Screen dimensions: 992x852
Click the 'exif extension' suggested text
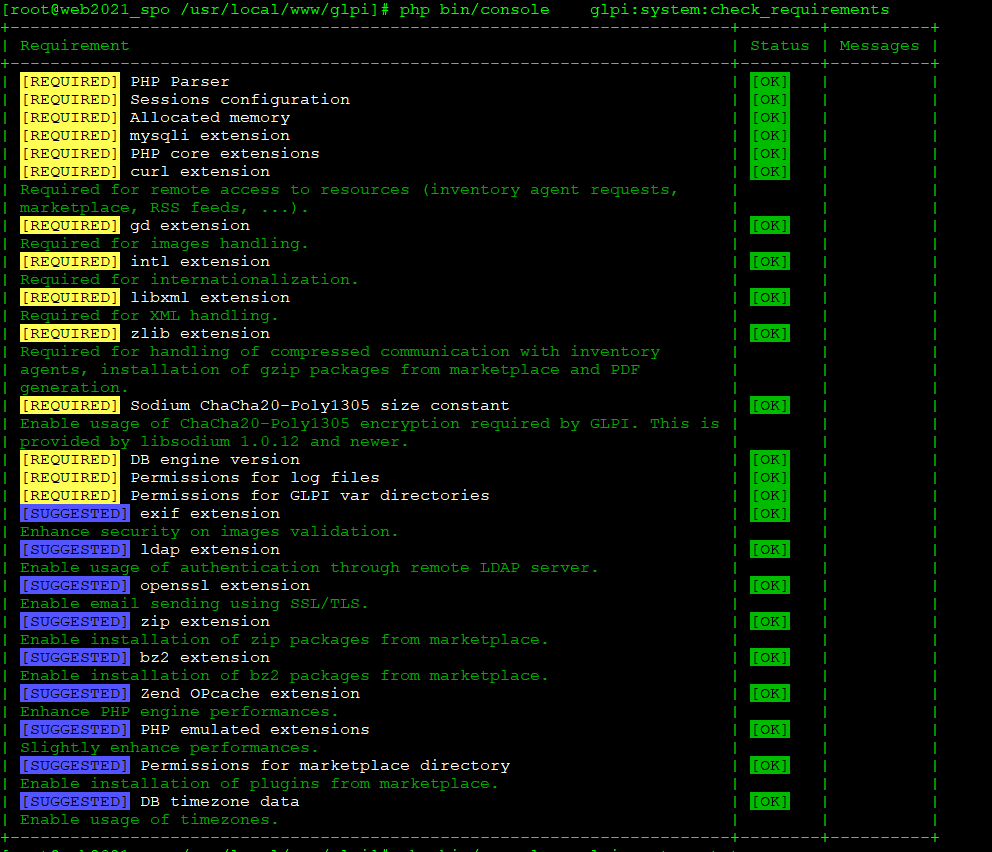pyautogui.click(x=210, y=514)
